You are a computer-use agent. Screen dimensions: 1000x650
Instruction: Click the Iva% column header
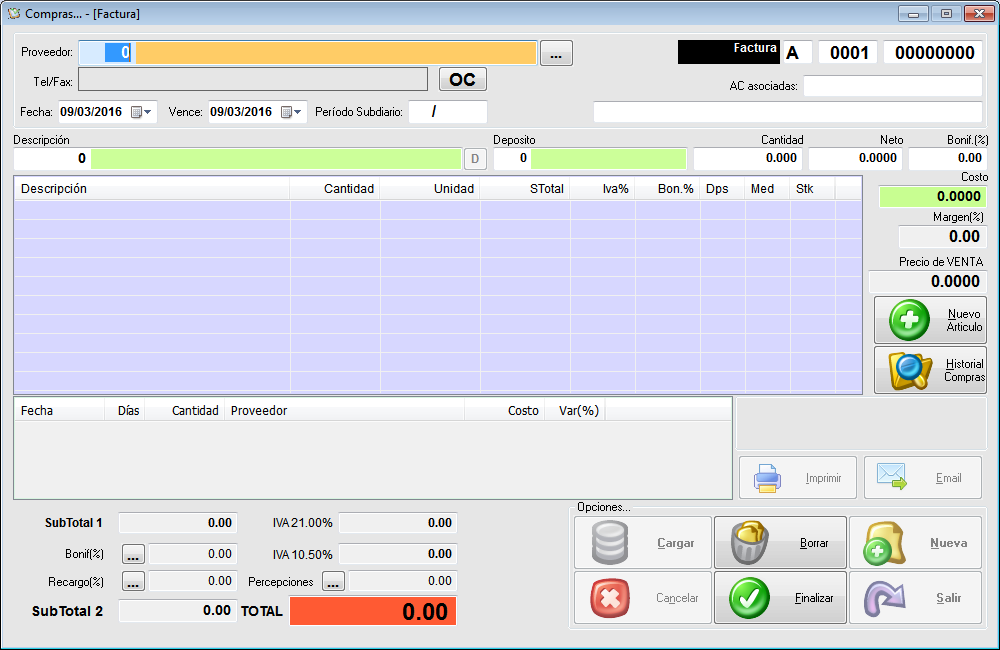pos(602,189)
